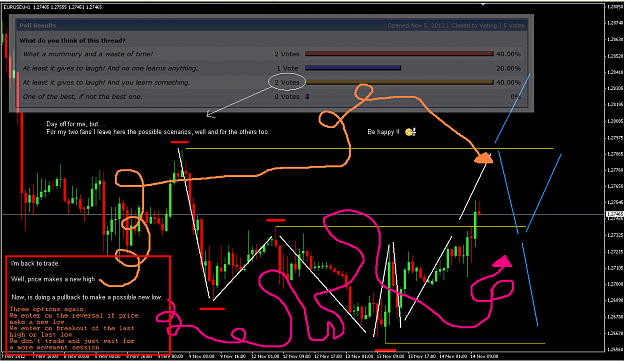This screenshot has width=625, height=361.
Task: Click the orange bar for 'you learn something' option
Action: point(399,82)
